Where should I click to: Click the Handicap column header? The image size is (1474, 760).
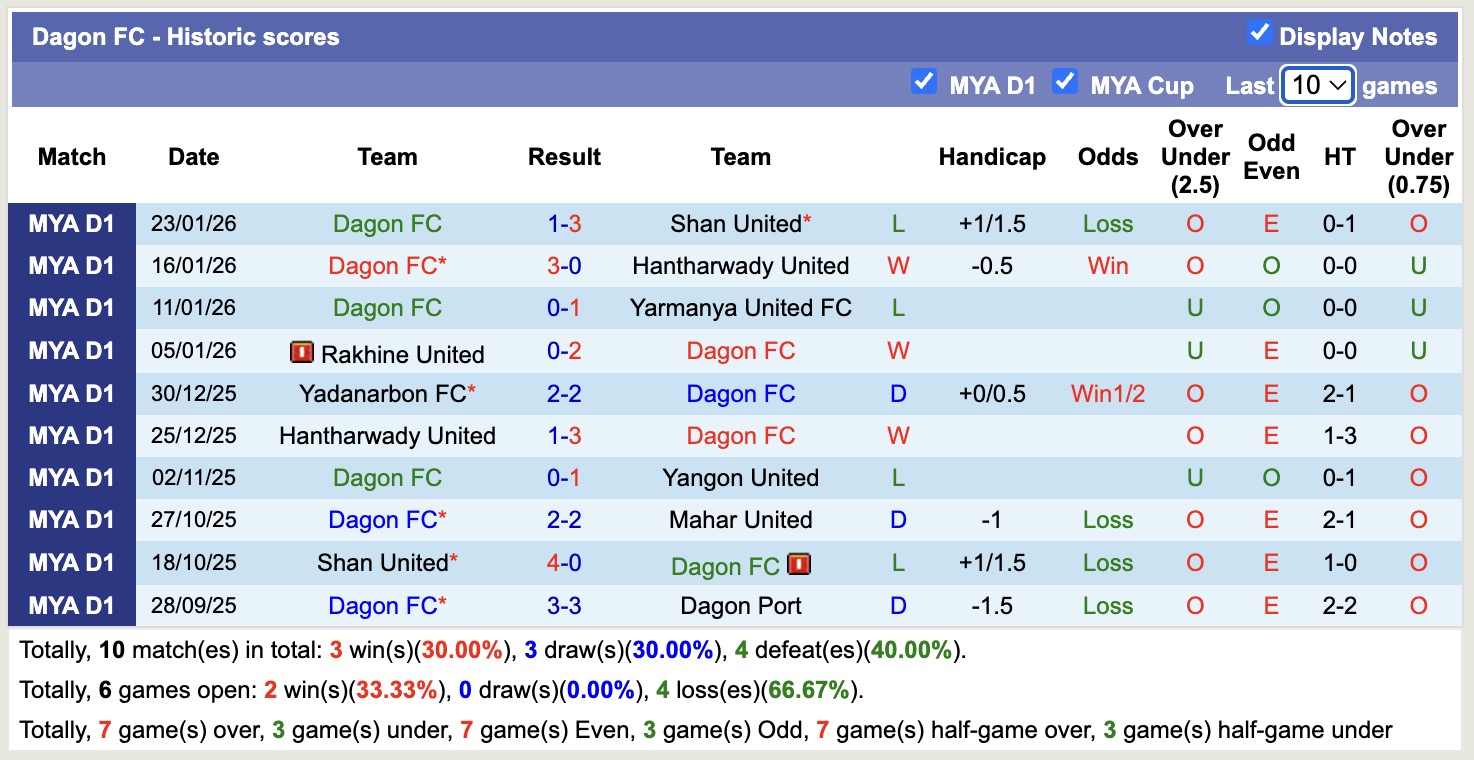click(992, 156)
